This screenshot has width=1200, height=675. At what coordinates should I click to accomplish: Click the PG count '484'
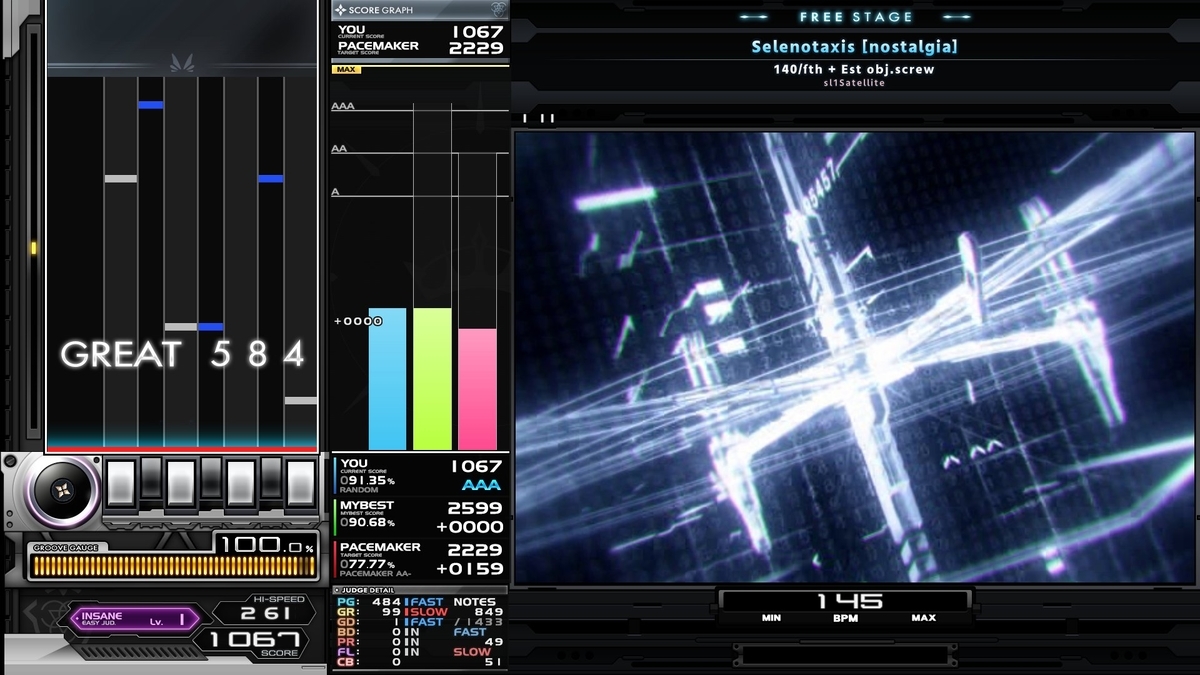point(386,602)
